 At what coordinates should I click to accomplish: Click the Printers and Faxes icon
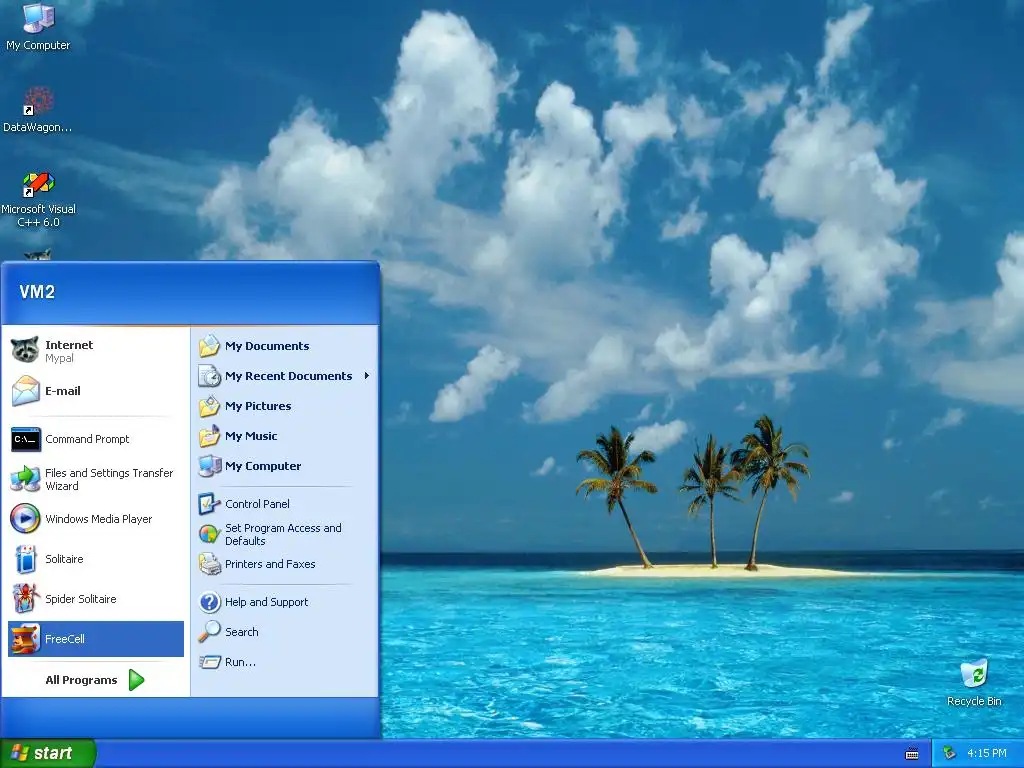click(210, 564)
